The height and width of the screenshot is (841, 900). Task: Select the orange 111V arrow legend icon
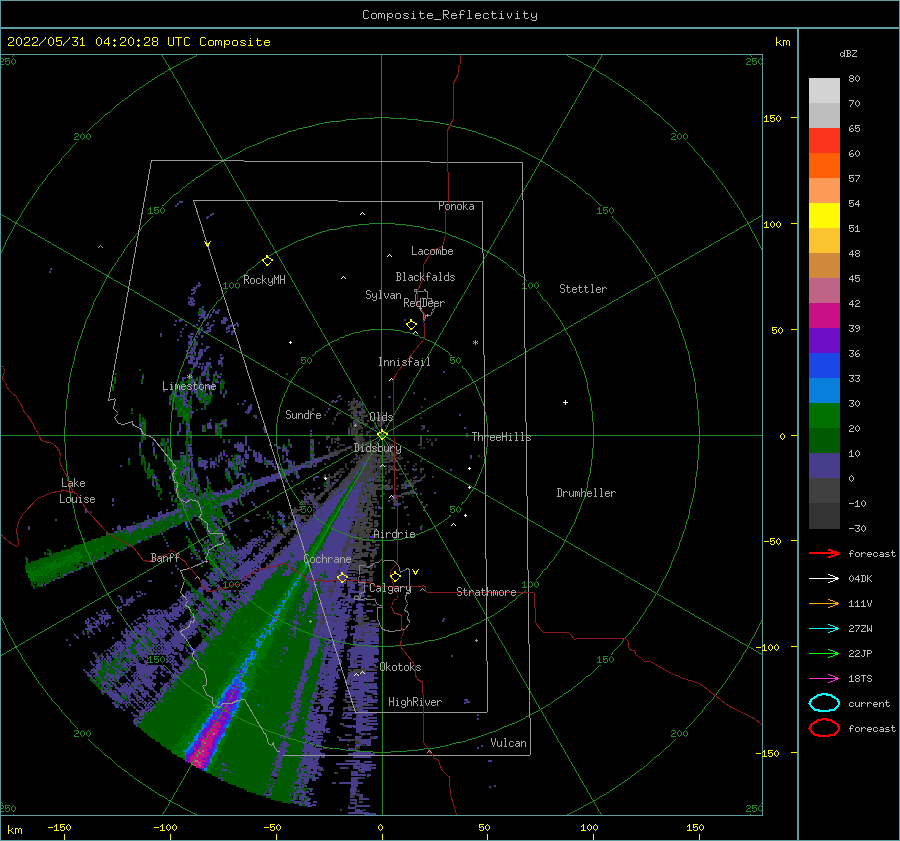[x=824, y=603]
